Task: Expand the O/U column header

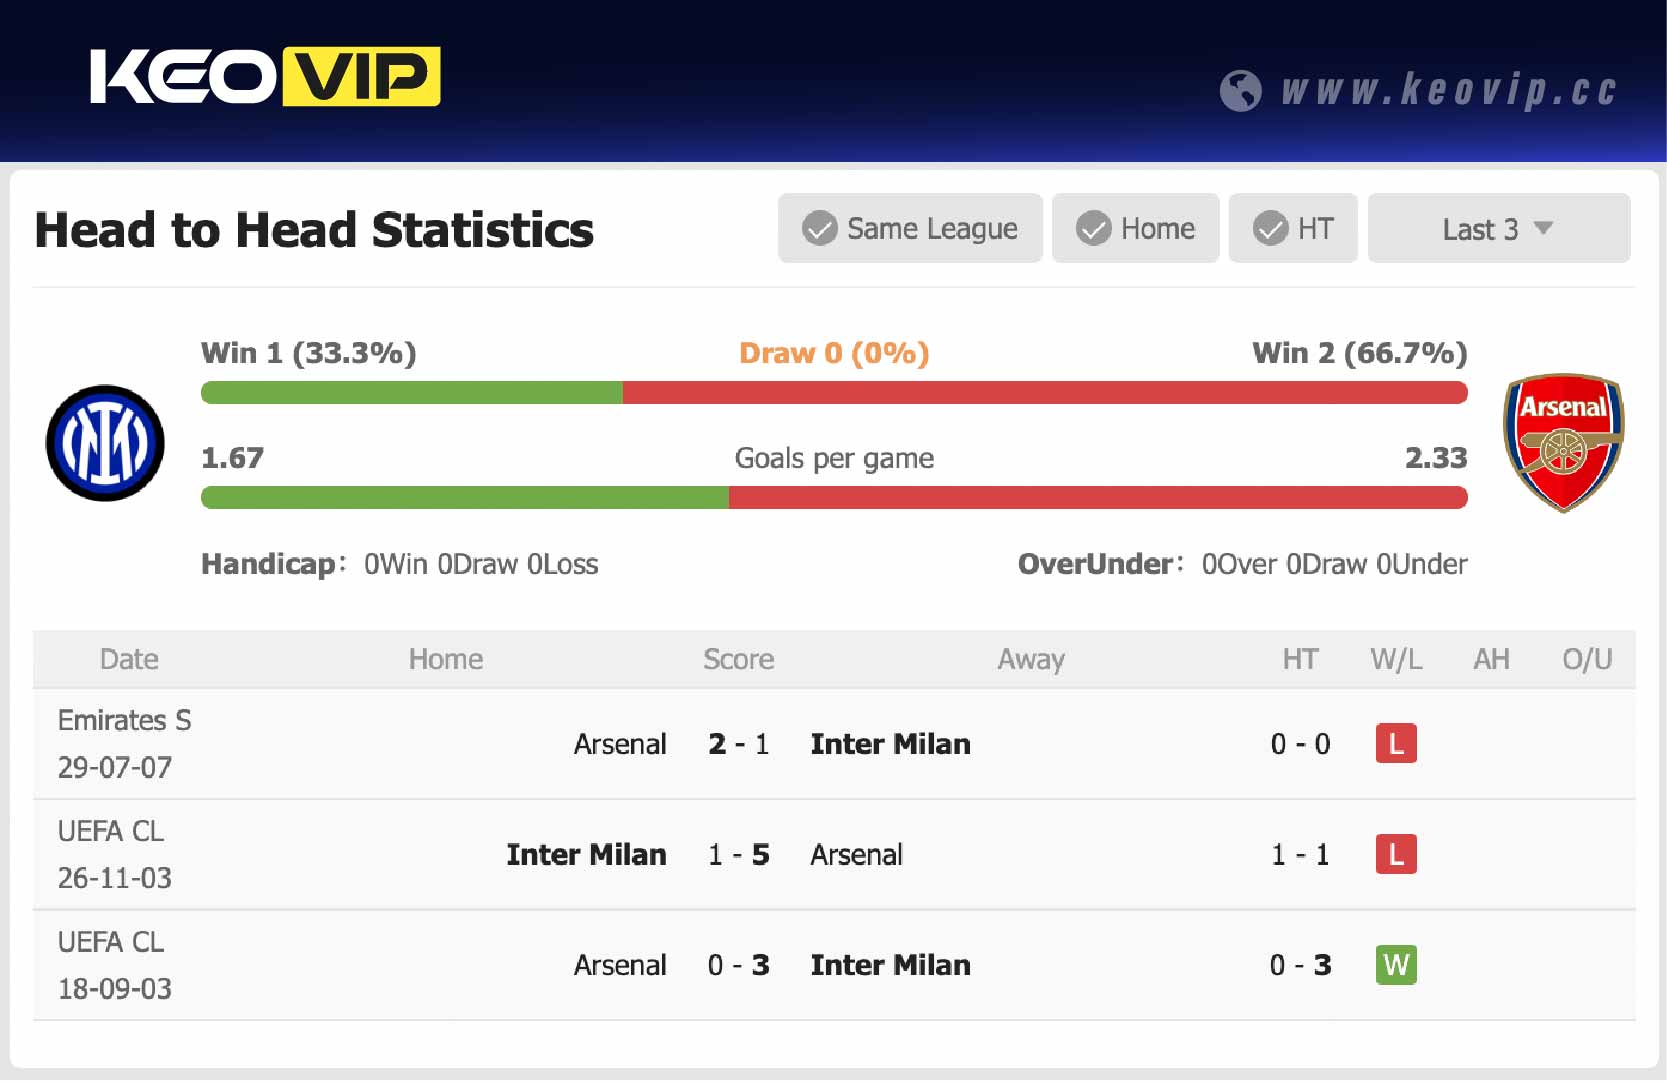Action: pos(1587,659)
